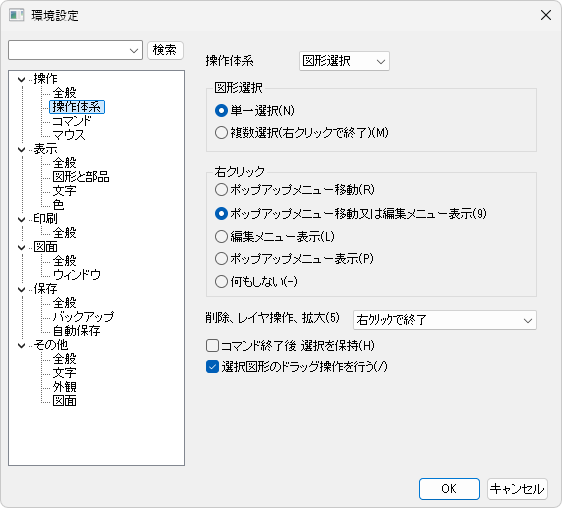Open バックアップ under 保存
This screenshot has height=508, width=562.
[x=83, y=317]
